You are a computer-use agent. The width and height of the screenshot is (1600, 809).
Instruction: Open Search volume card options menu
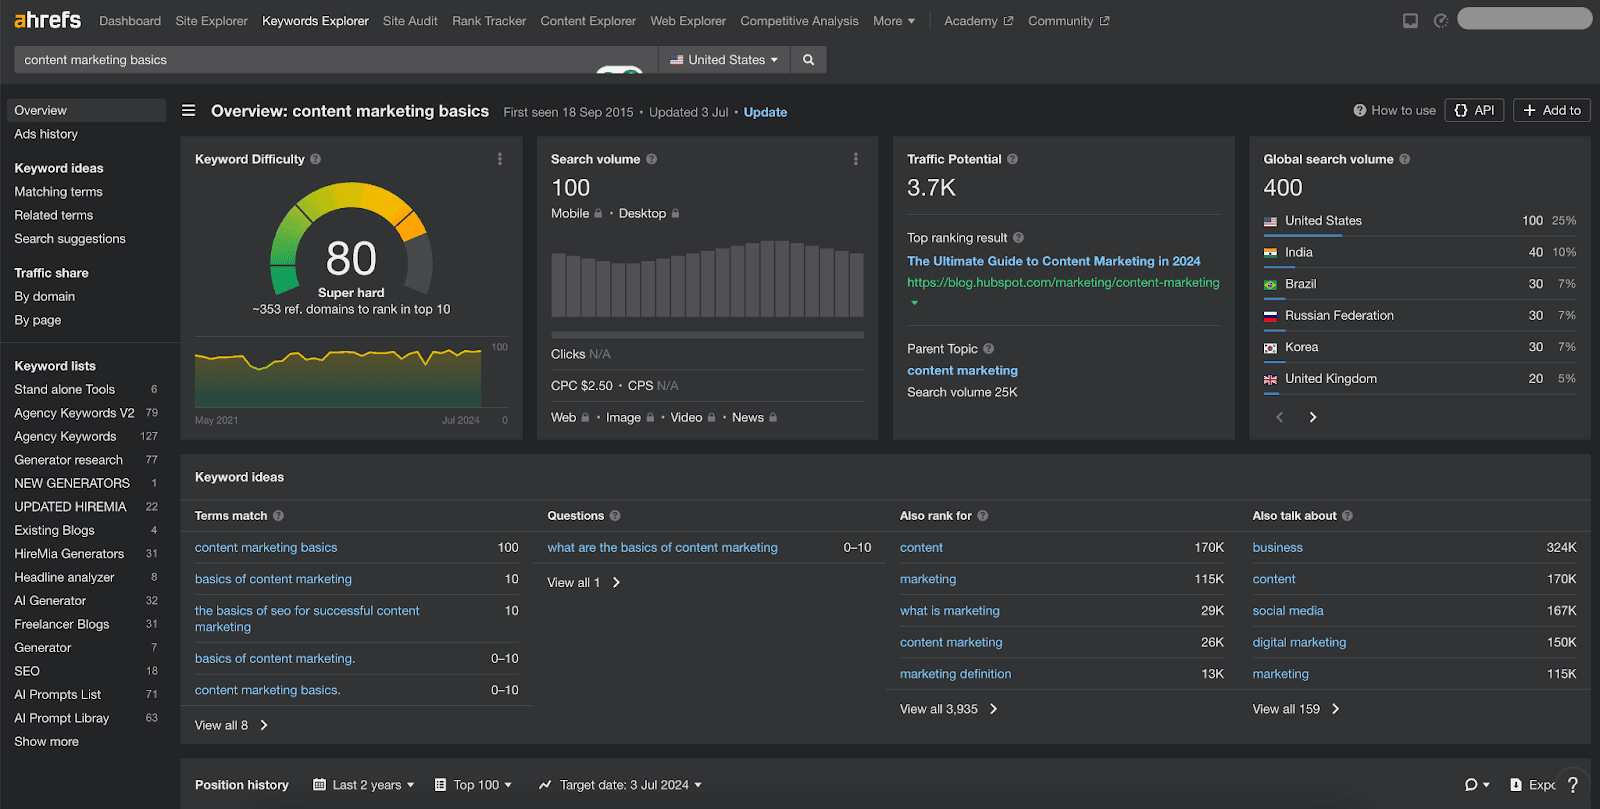(x=856, y=159)
